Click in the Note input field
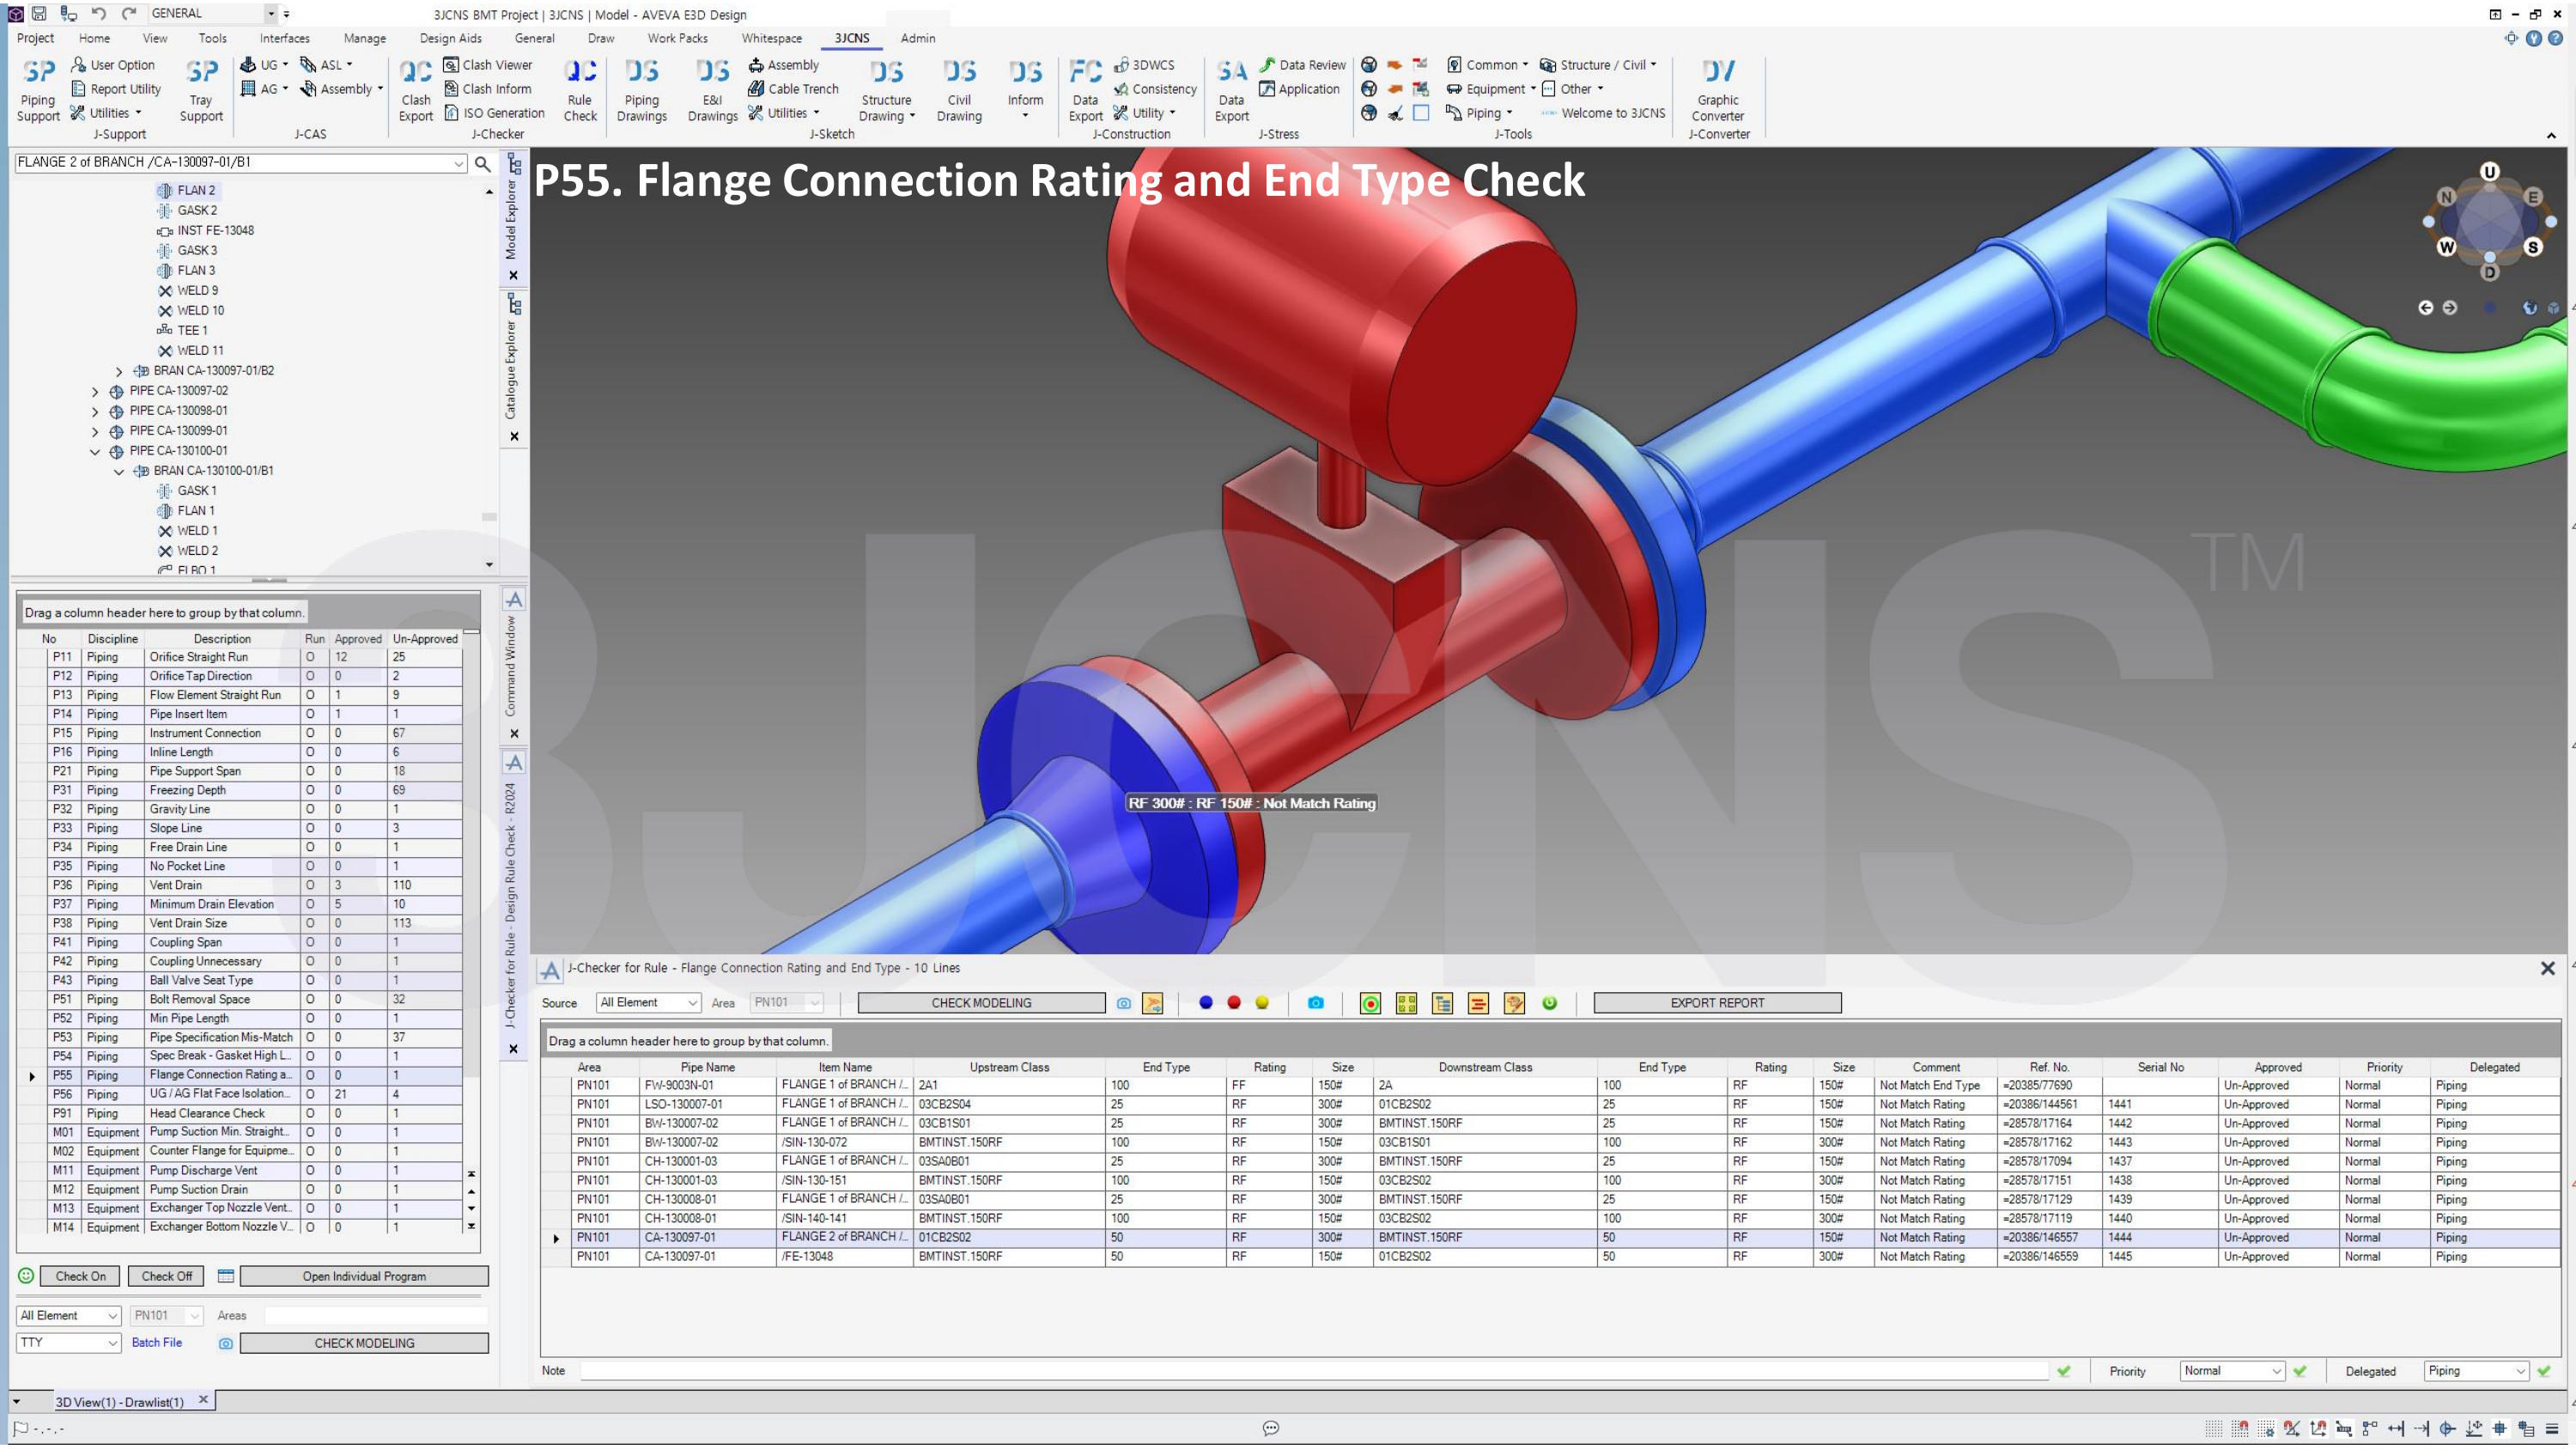Screen dimensions: 2576x1449 tap(1313, 1371)
